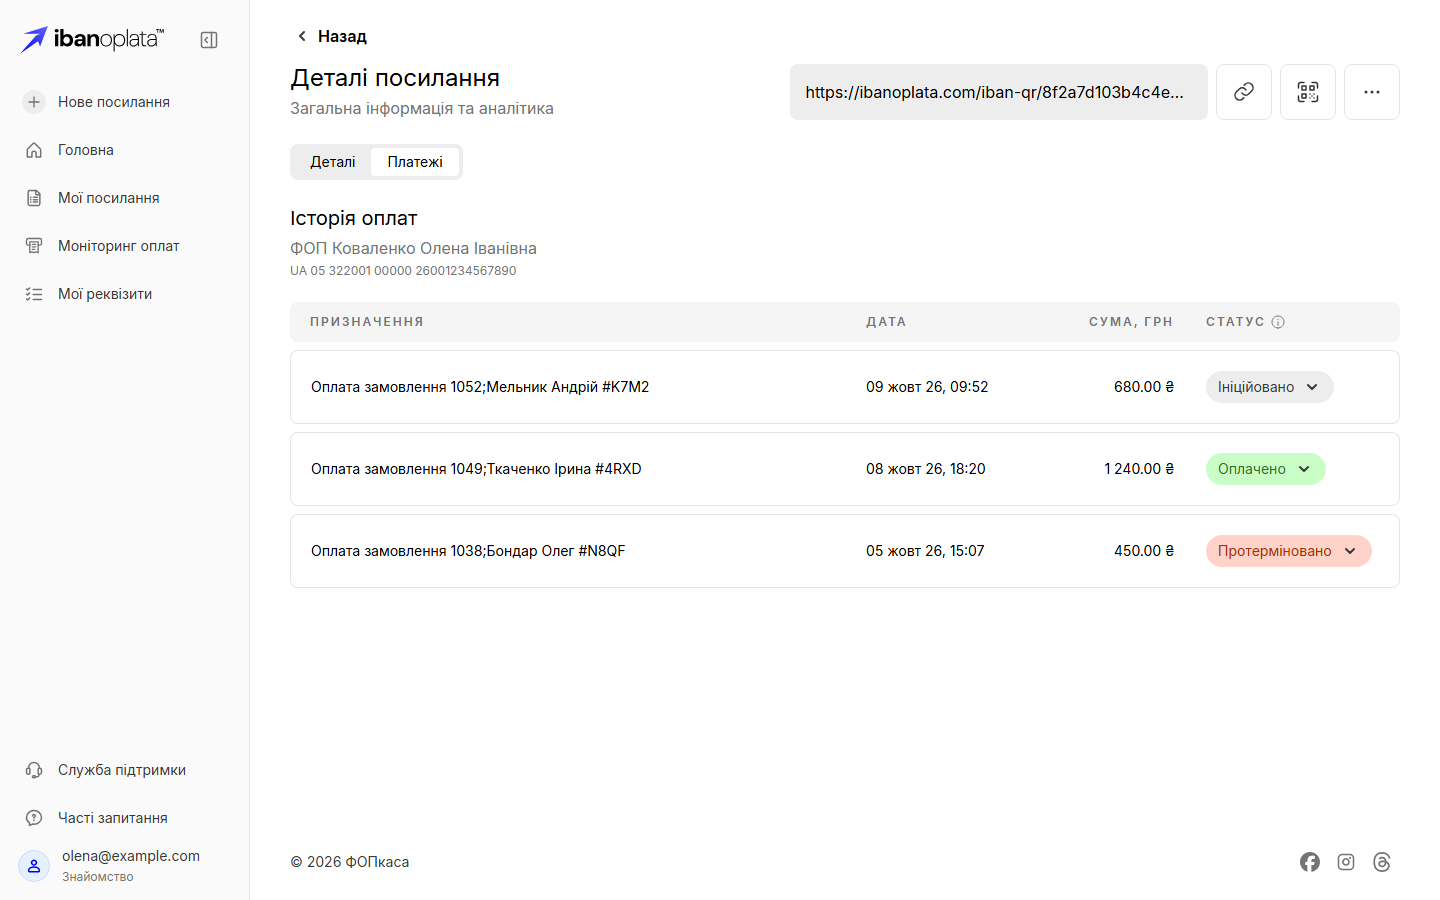This screenshot has width=1440, height=900.
Task: Open the QR code icon button
Action: [1308, 92]
